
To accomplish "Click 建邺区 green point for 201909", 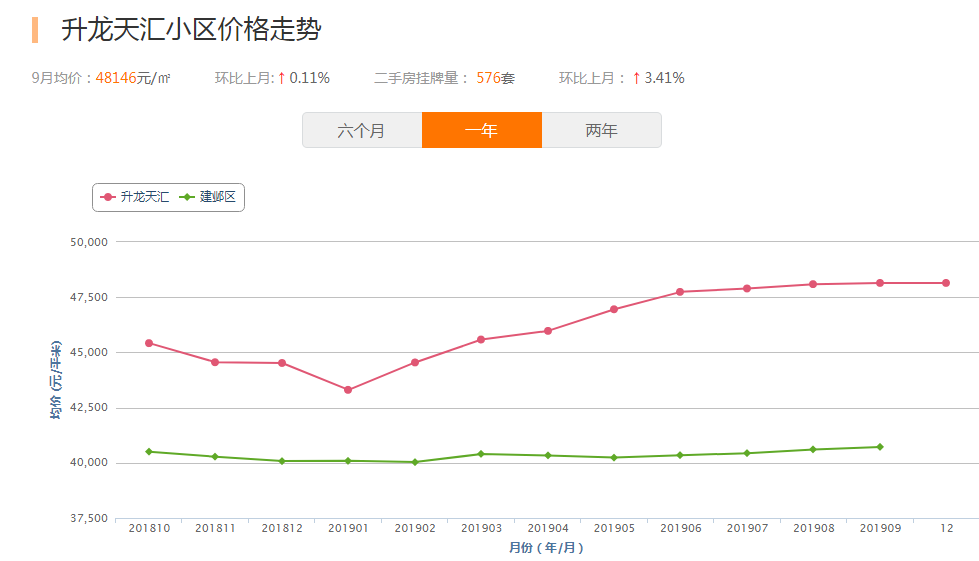I will (x=880, y=447).
